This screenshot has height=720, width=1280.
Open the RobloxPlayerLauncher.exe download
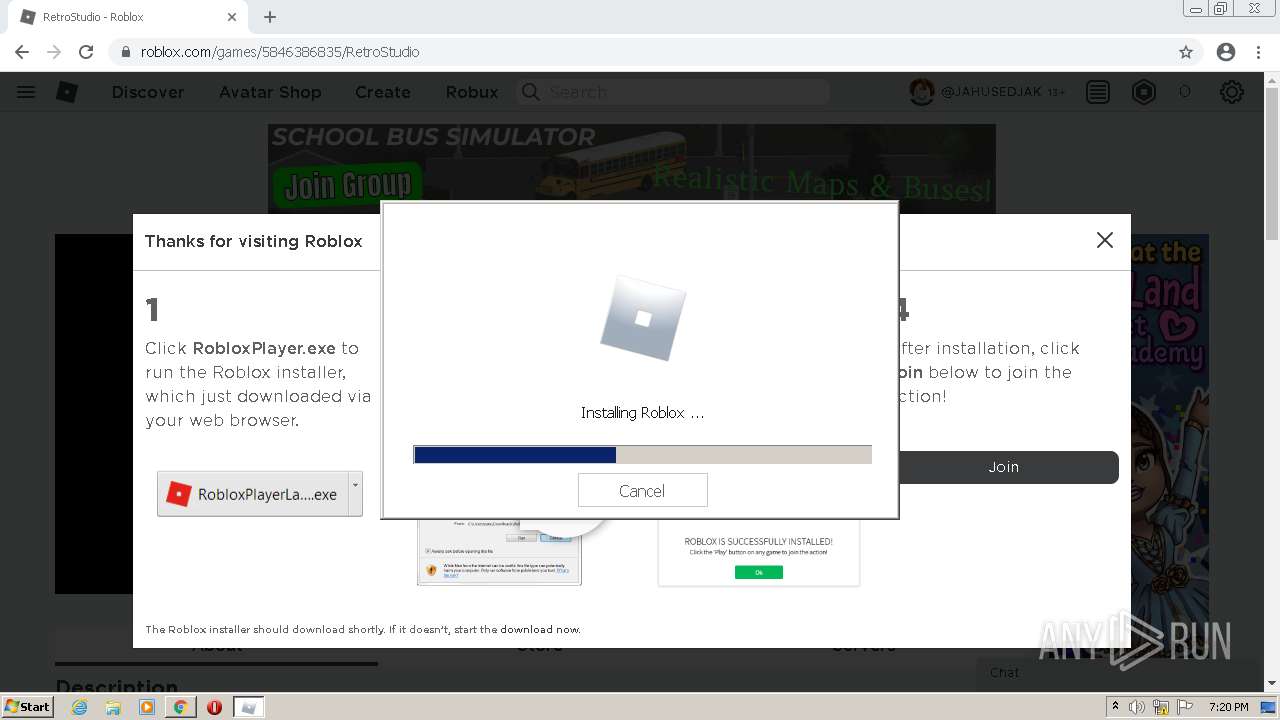(x=253, y=494)
